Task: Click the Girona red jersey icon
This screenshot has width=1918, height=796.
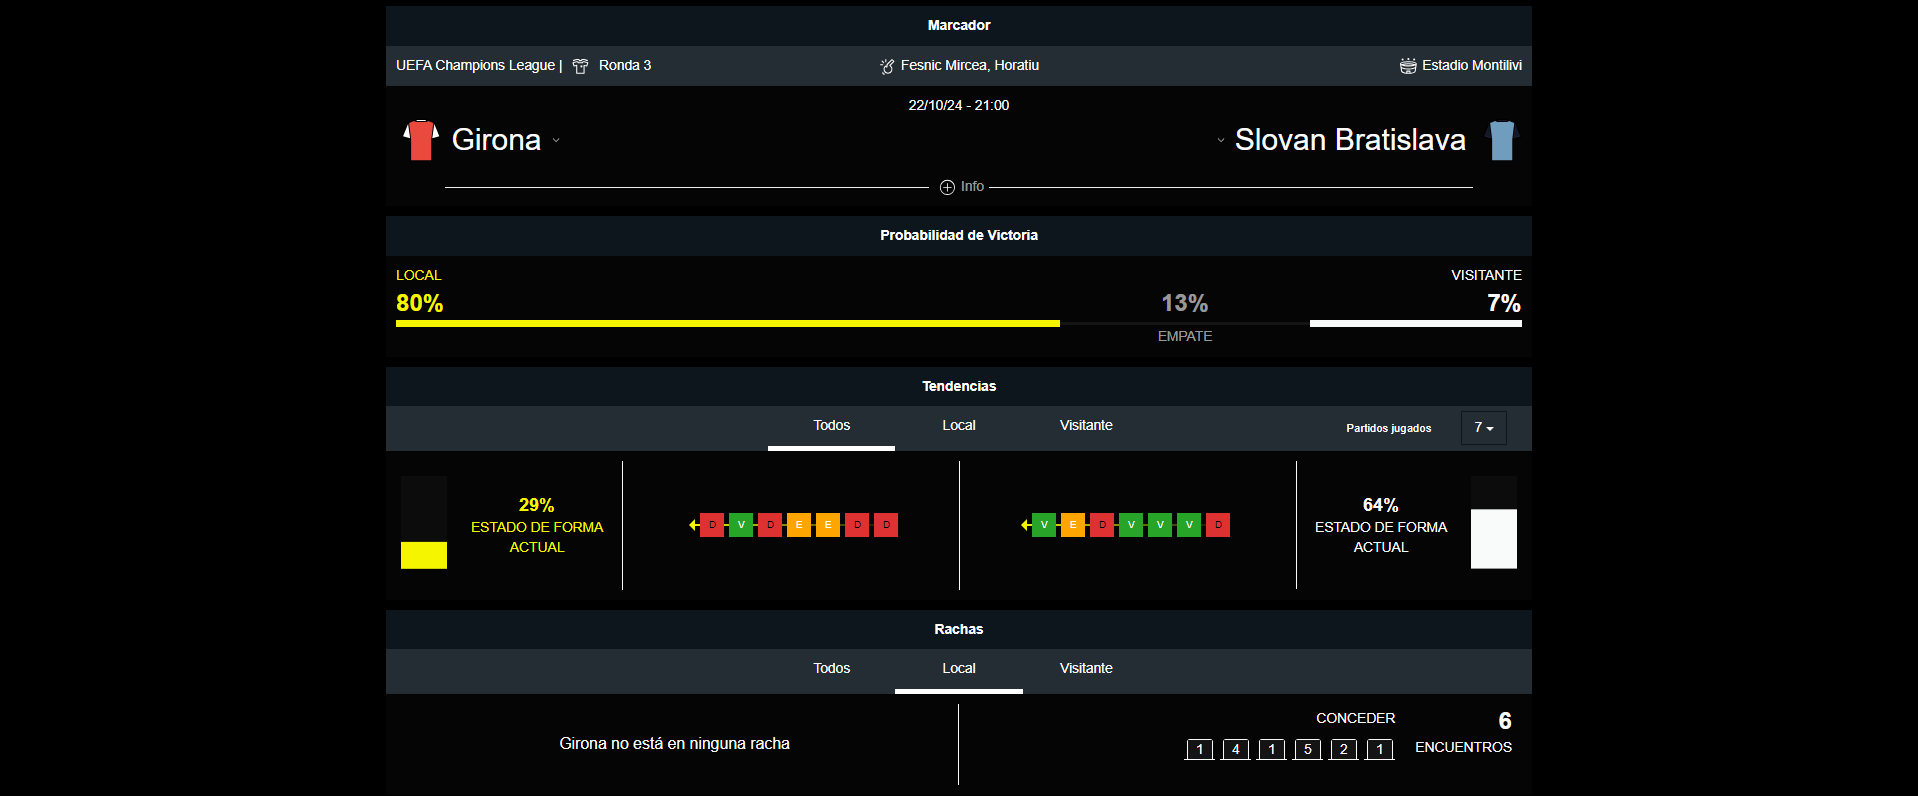Action: click(421, 140)
